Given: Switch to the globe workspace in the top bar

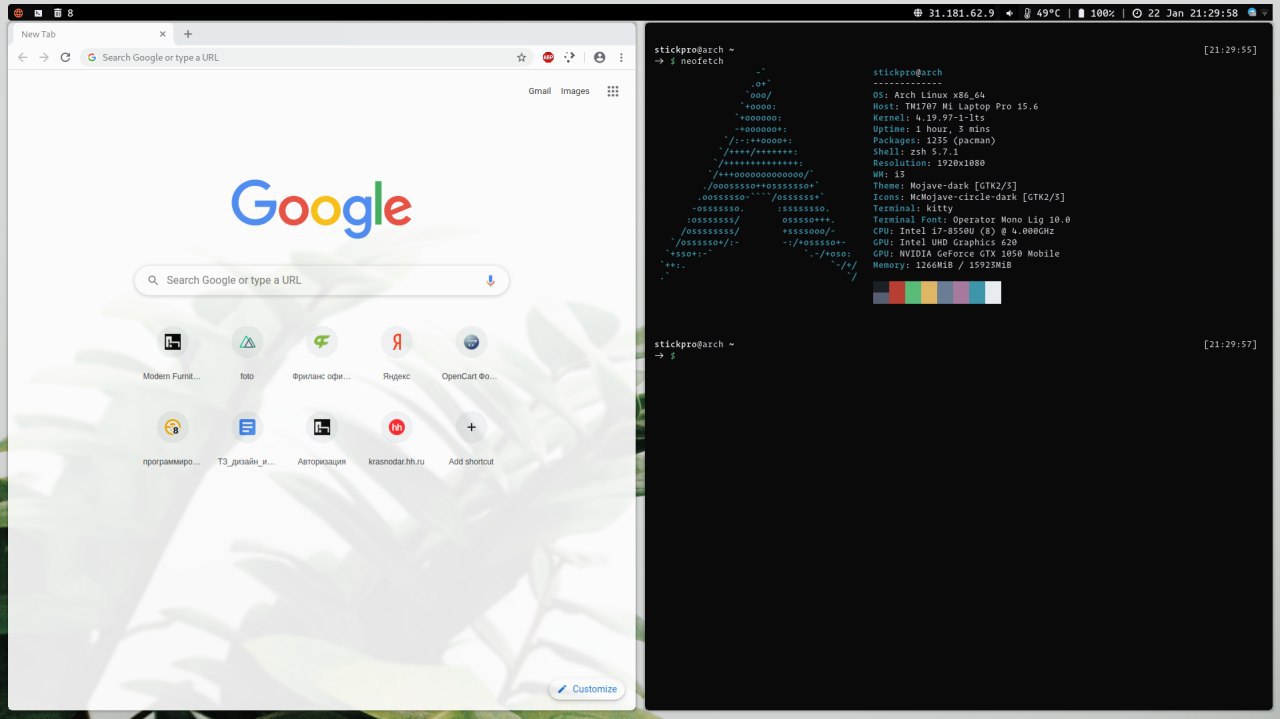Looking at the screenshot, I should pyautogui.click(x=17, y=13).
